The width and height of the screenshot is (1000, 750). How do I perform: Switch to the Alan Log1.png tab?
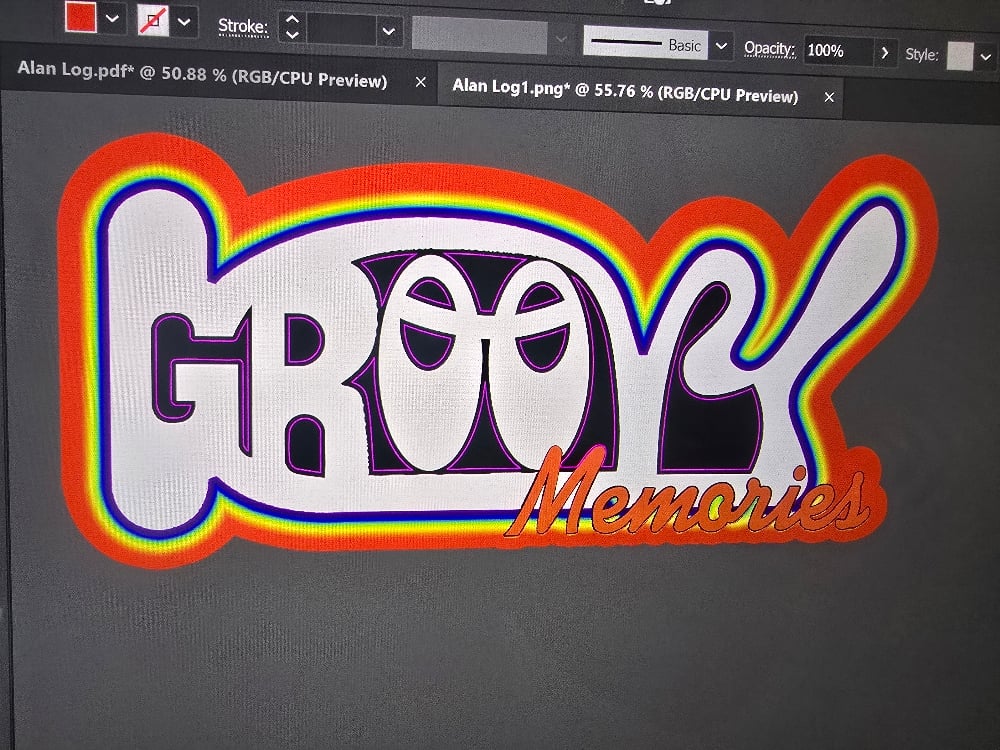[x=630, y=97]
